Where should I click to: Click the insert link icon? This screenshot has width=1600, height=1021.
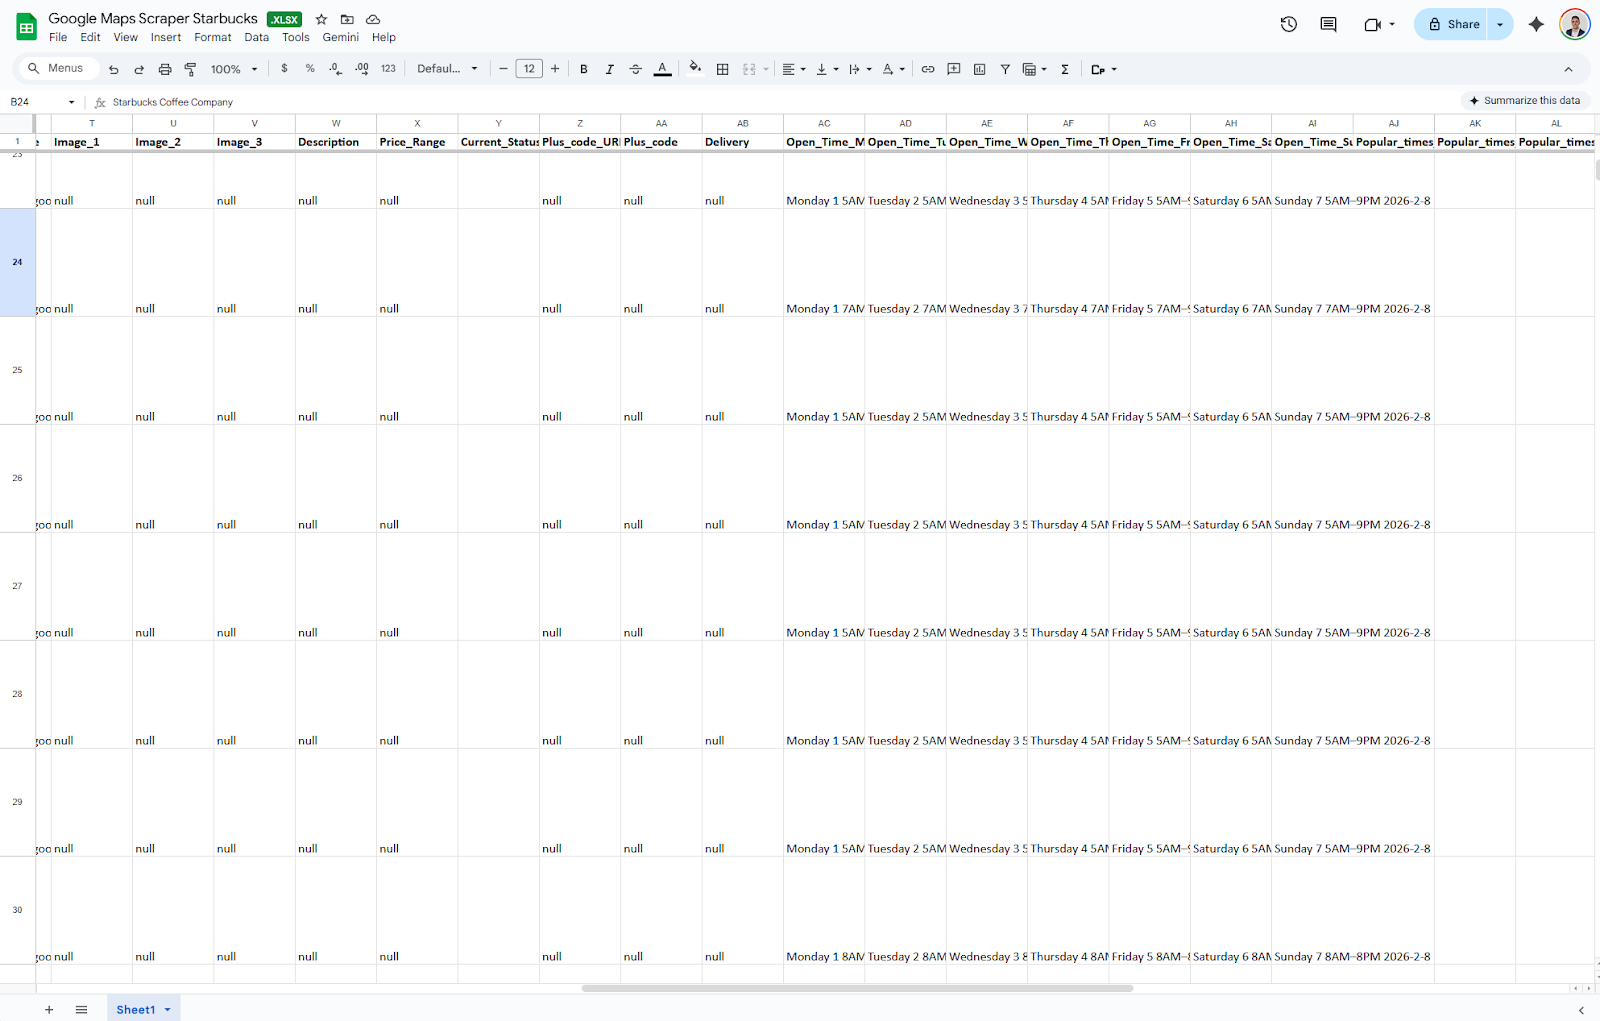(928, 69)
